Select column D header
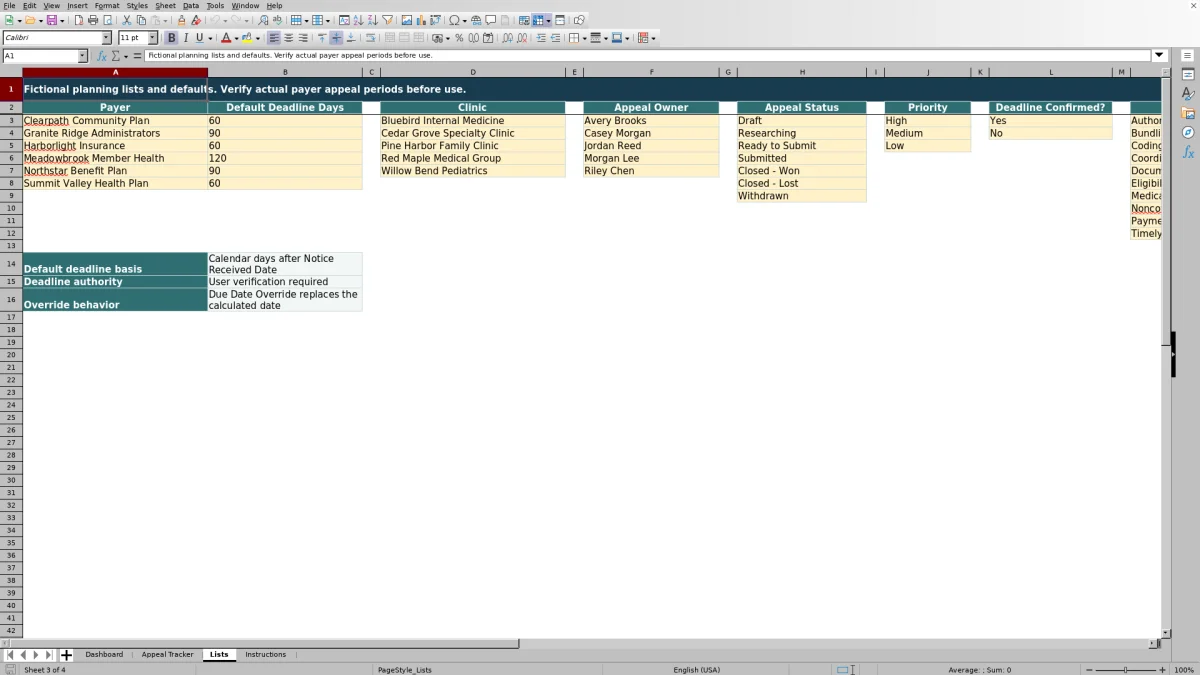Screen dimensions: 1200x675 tap(472, 72)
